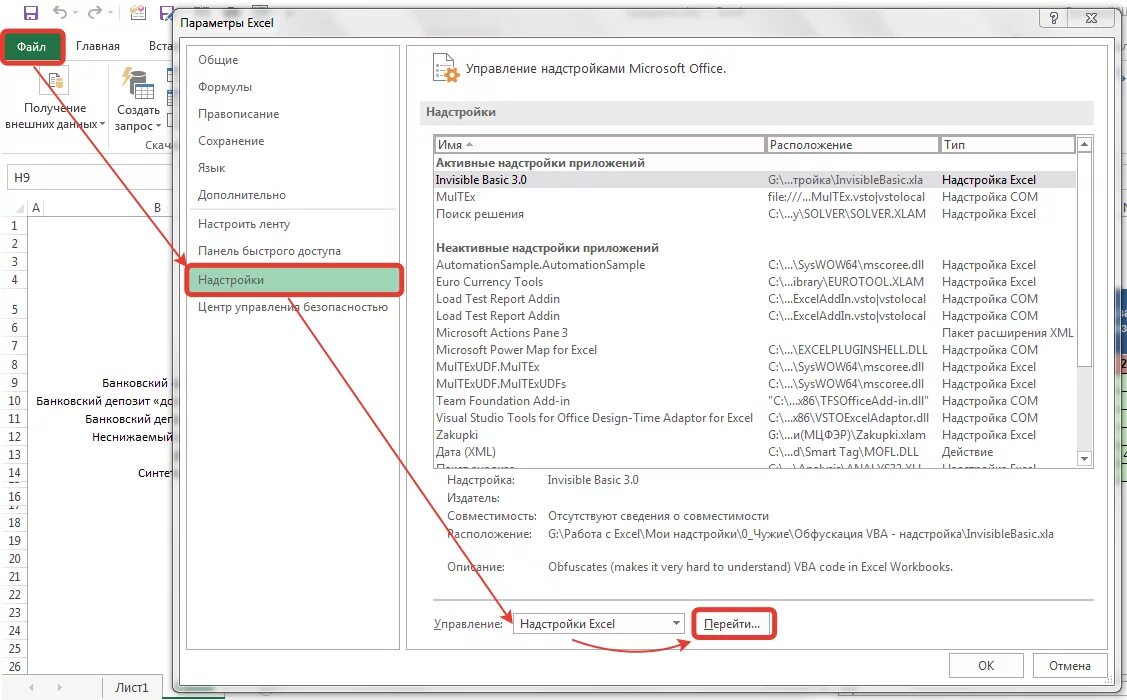
Task: Click the Отмена button
Action: point(1070,666)
